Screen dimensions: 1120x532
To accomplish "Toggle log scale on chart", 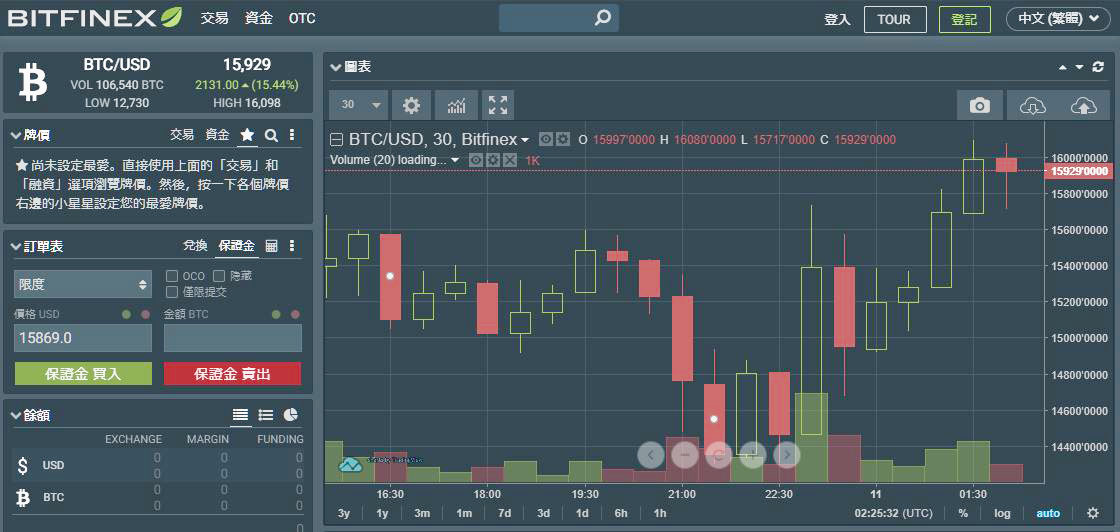I will (x=1002, y=513).
